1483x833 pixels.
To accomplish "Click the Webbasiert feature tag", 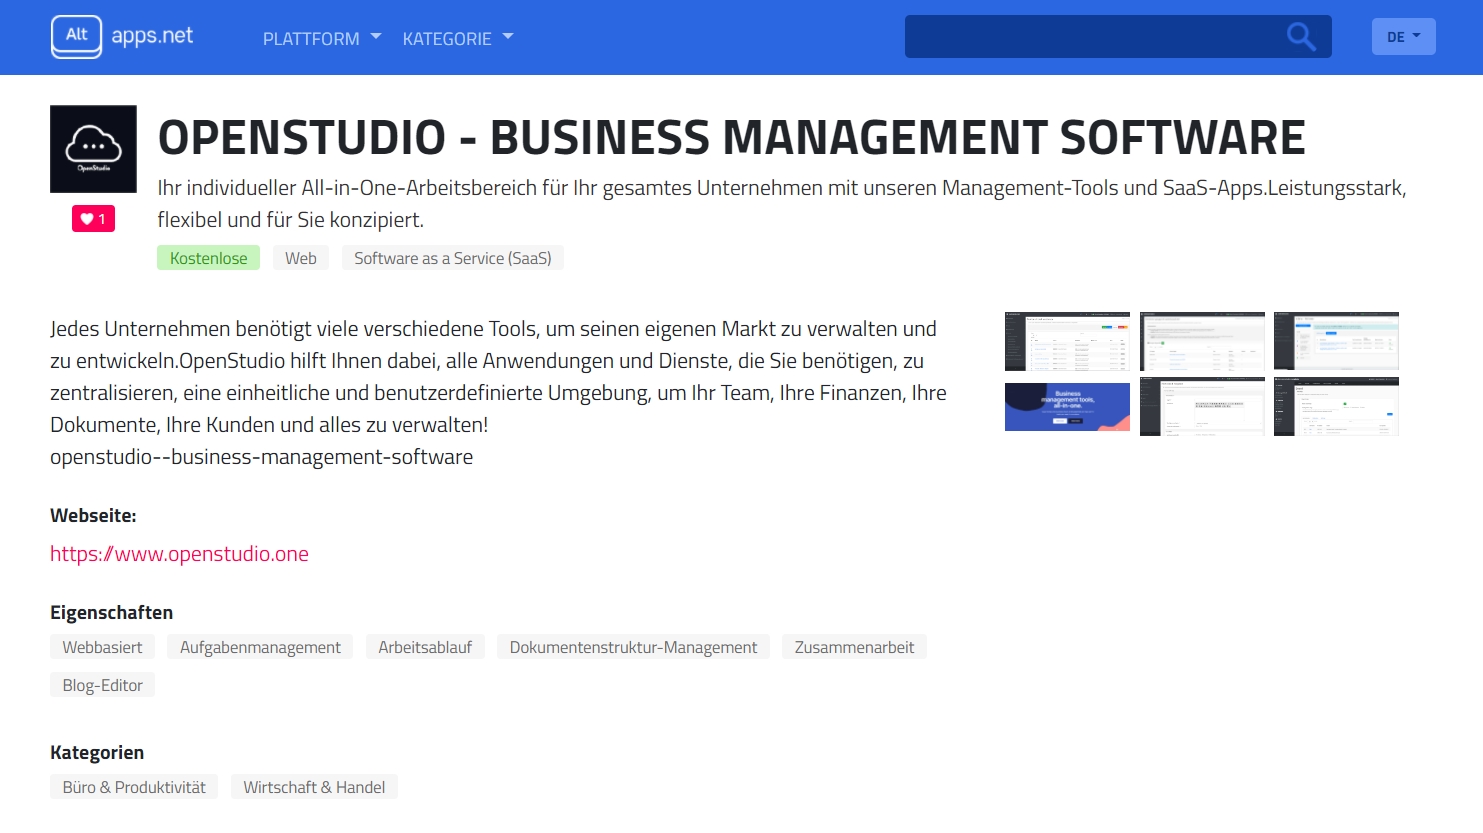I will (102, 647).
